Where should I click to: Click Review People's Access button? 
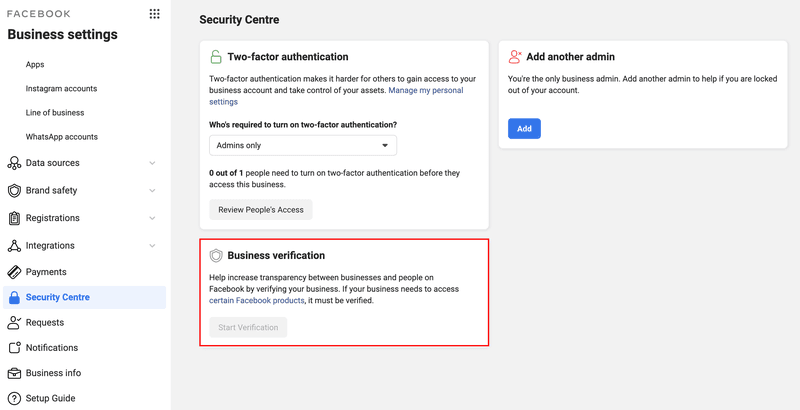261,210
